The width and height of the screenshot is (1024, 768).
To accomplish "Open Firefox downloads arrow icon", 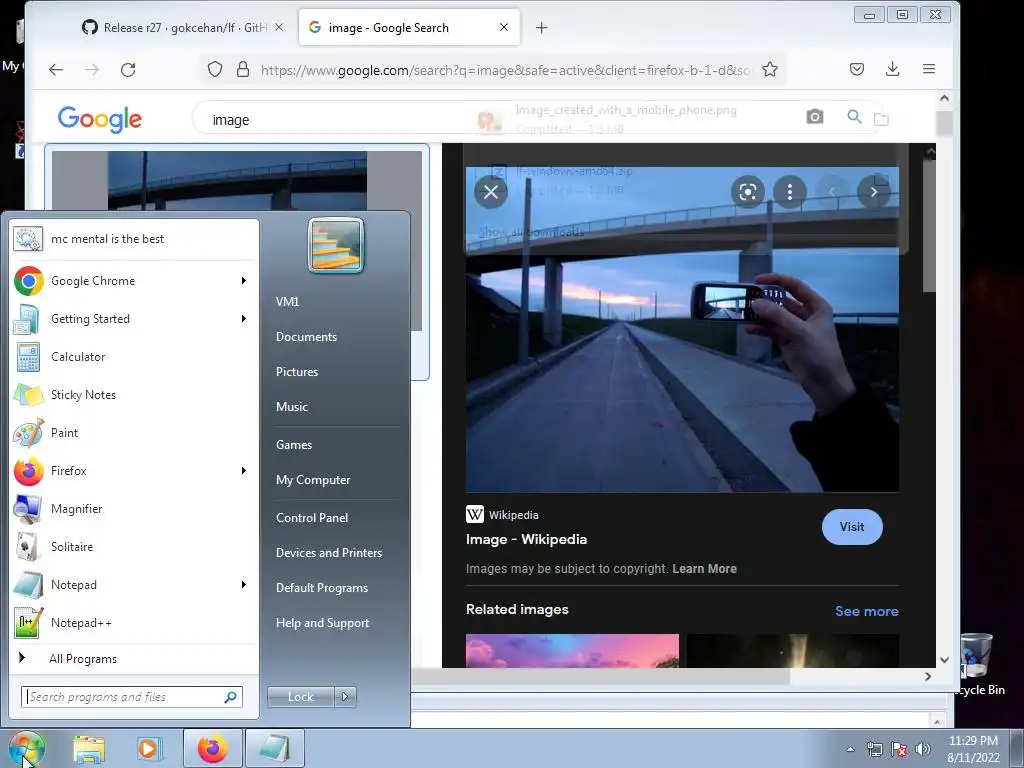I will point(892,69).
